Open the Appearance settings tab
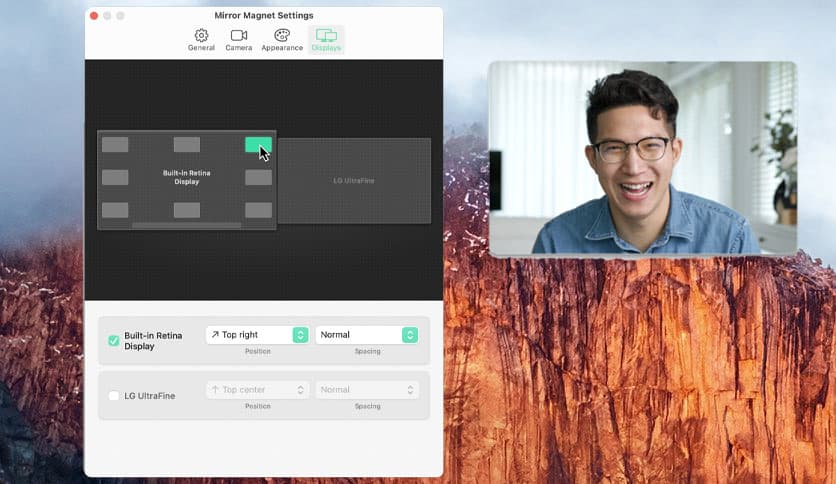Screen dimensions: 836x484 pos(282,40)
